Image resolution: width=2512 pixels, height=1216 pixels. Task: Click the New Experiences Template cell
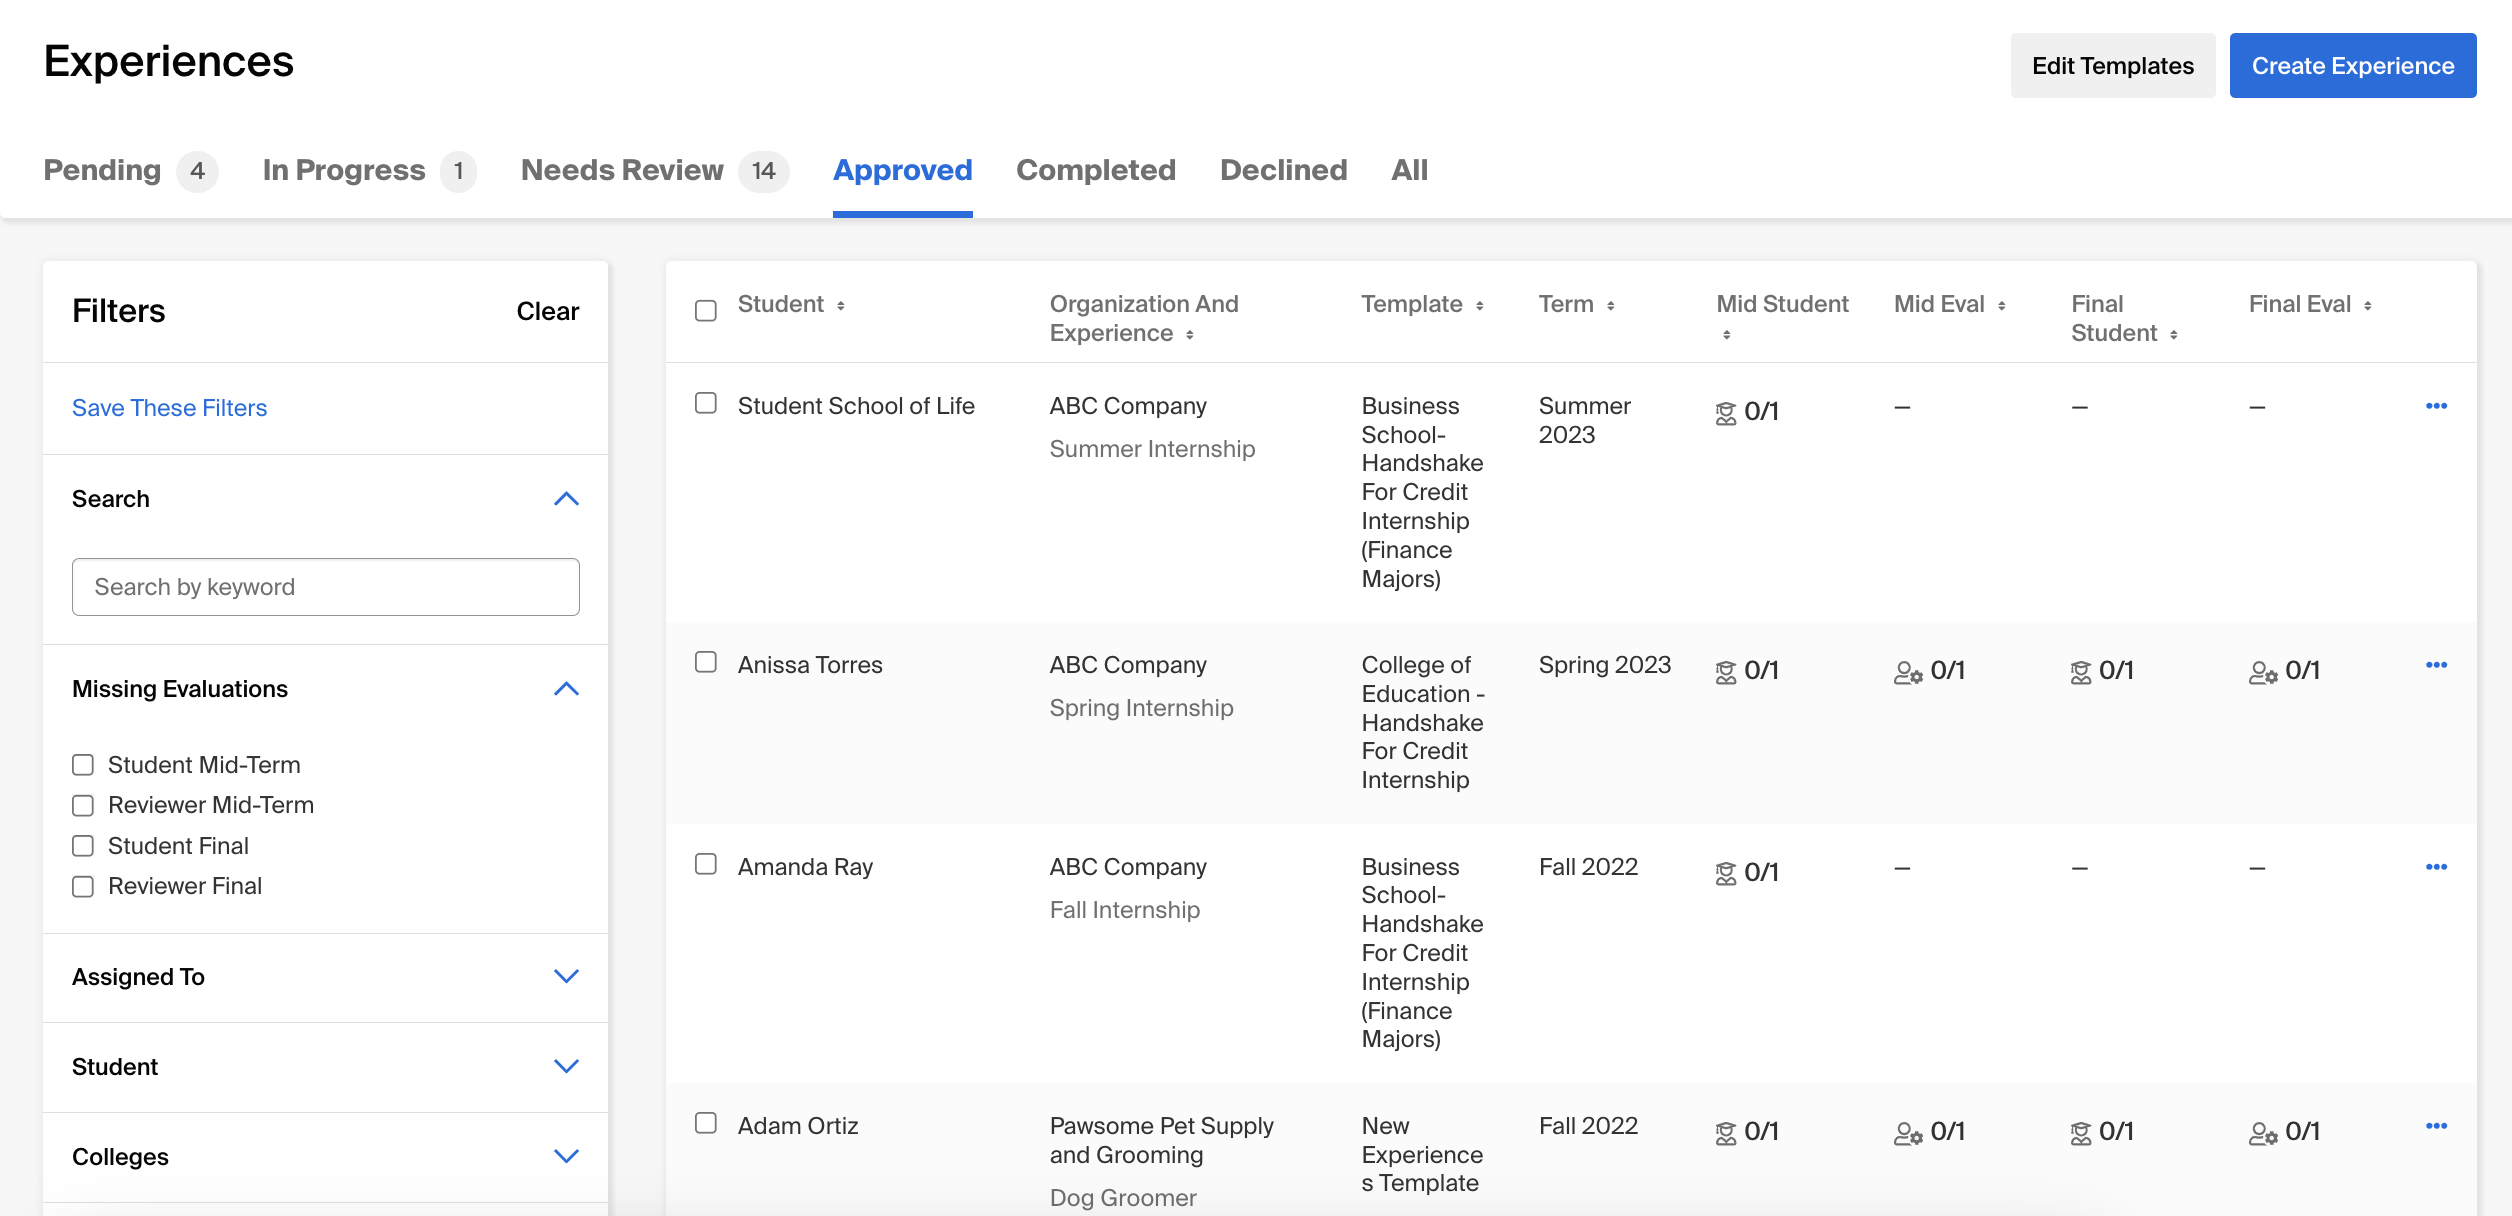point(1422,1155)
